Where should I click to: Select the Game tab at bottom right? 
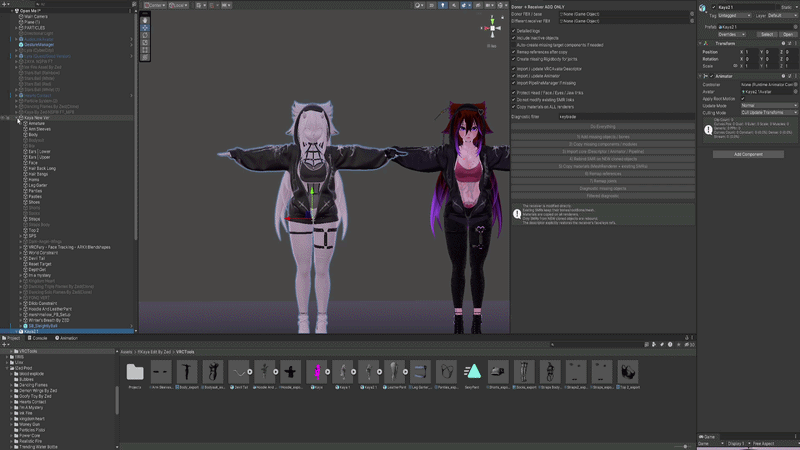[x=707, y=437]
